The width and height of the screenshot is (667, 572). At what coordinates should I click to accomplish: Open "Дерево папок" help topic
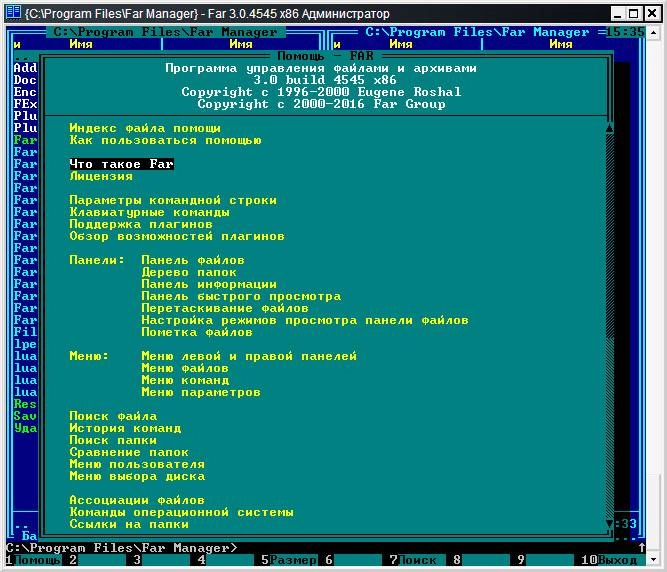[189, 272]
